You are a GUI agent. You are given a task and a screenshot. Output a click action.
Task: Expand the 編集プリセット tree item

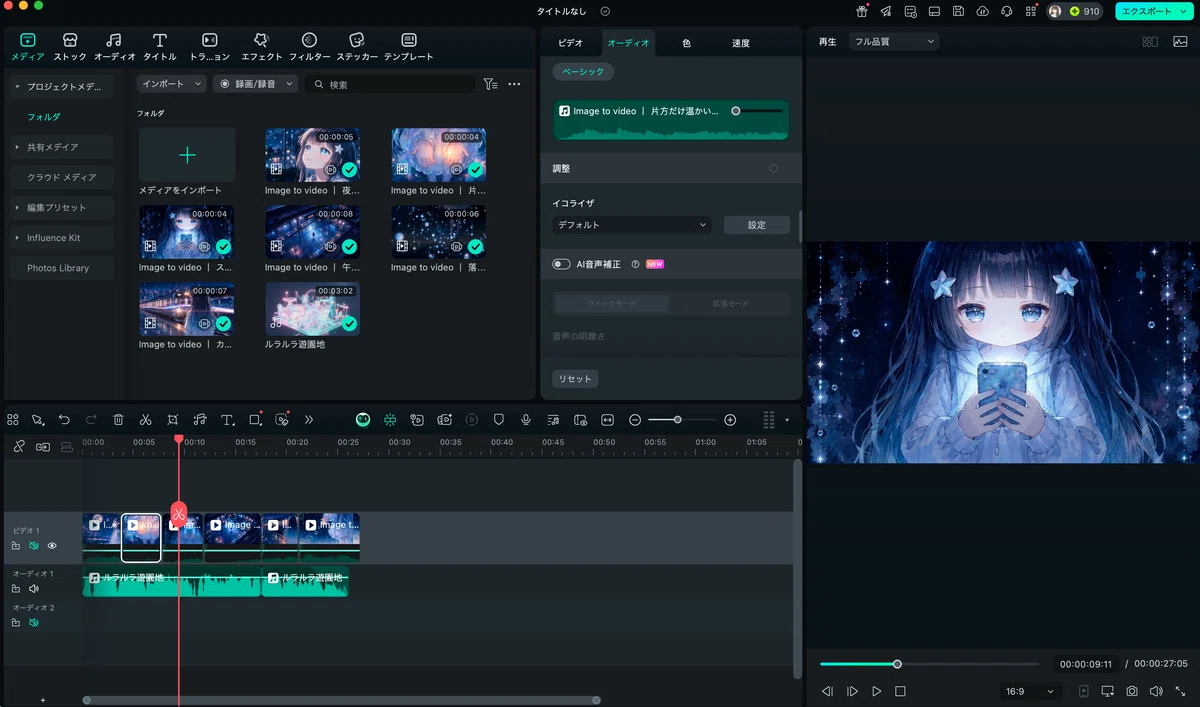17,208
